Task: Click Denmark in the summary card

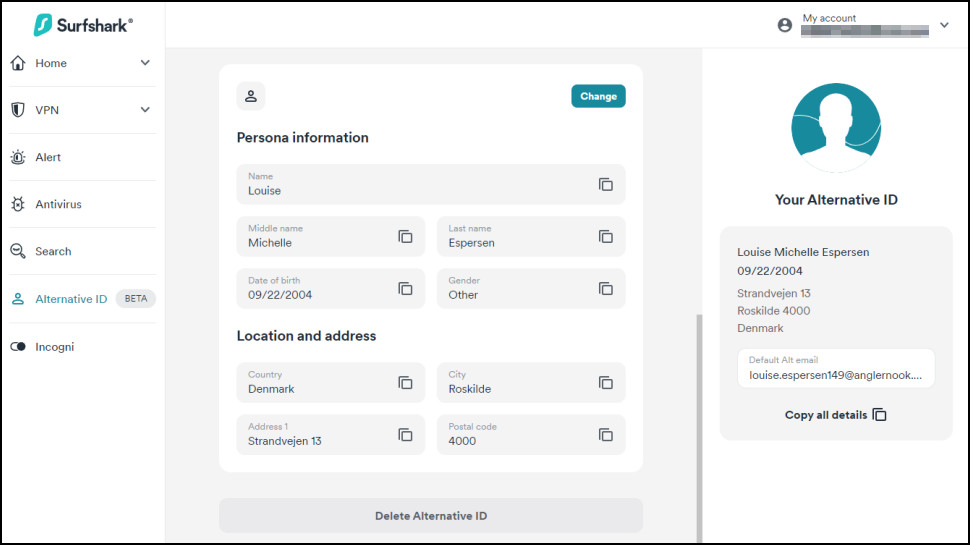Action: tap(760, 328)
